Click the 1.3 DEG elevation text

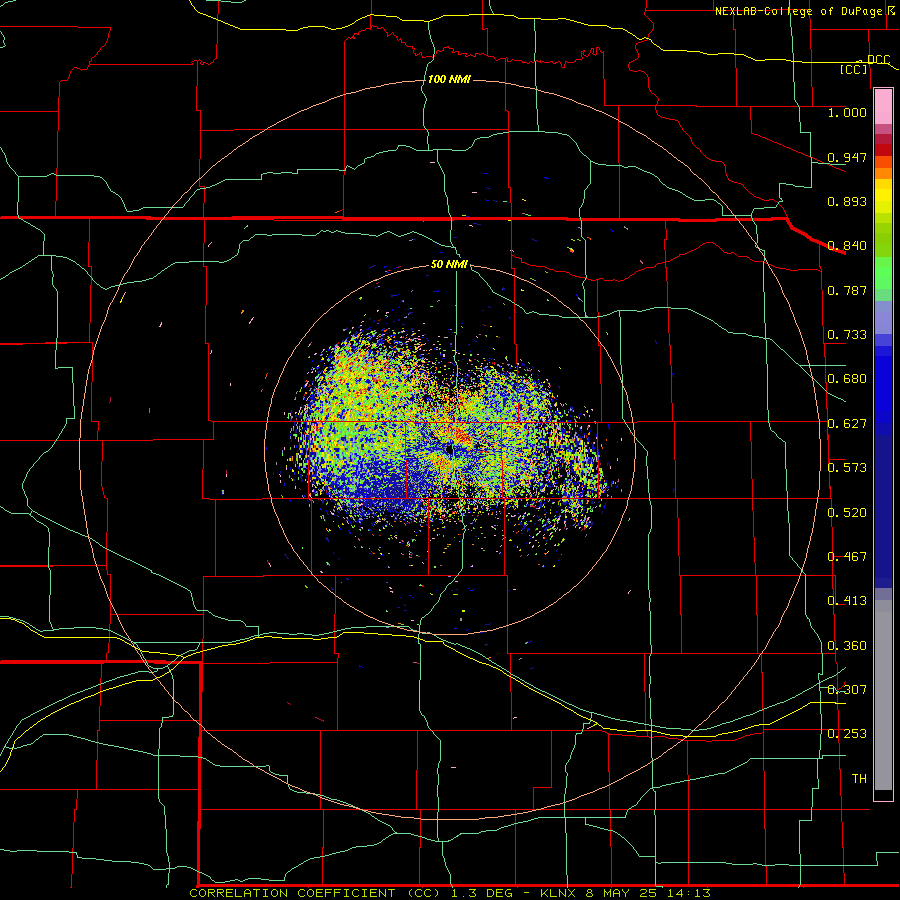482,893
